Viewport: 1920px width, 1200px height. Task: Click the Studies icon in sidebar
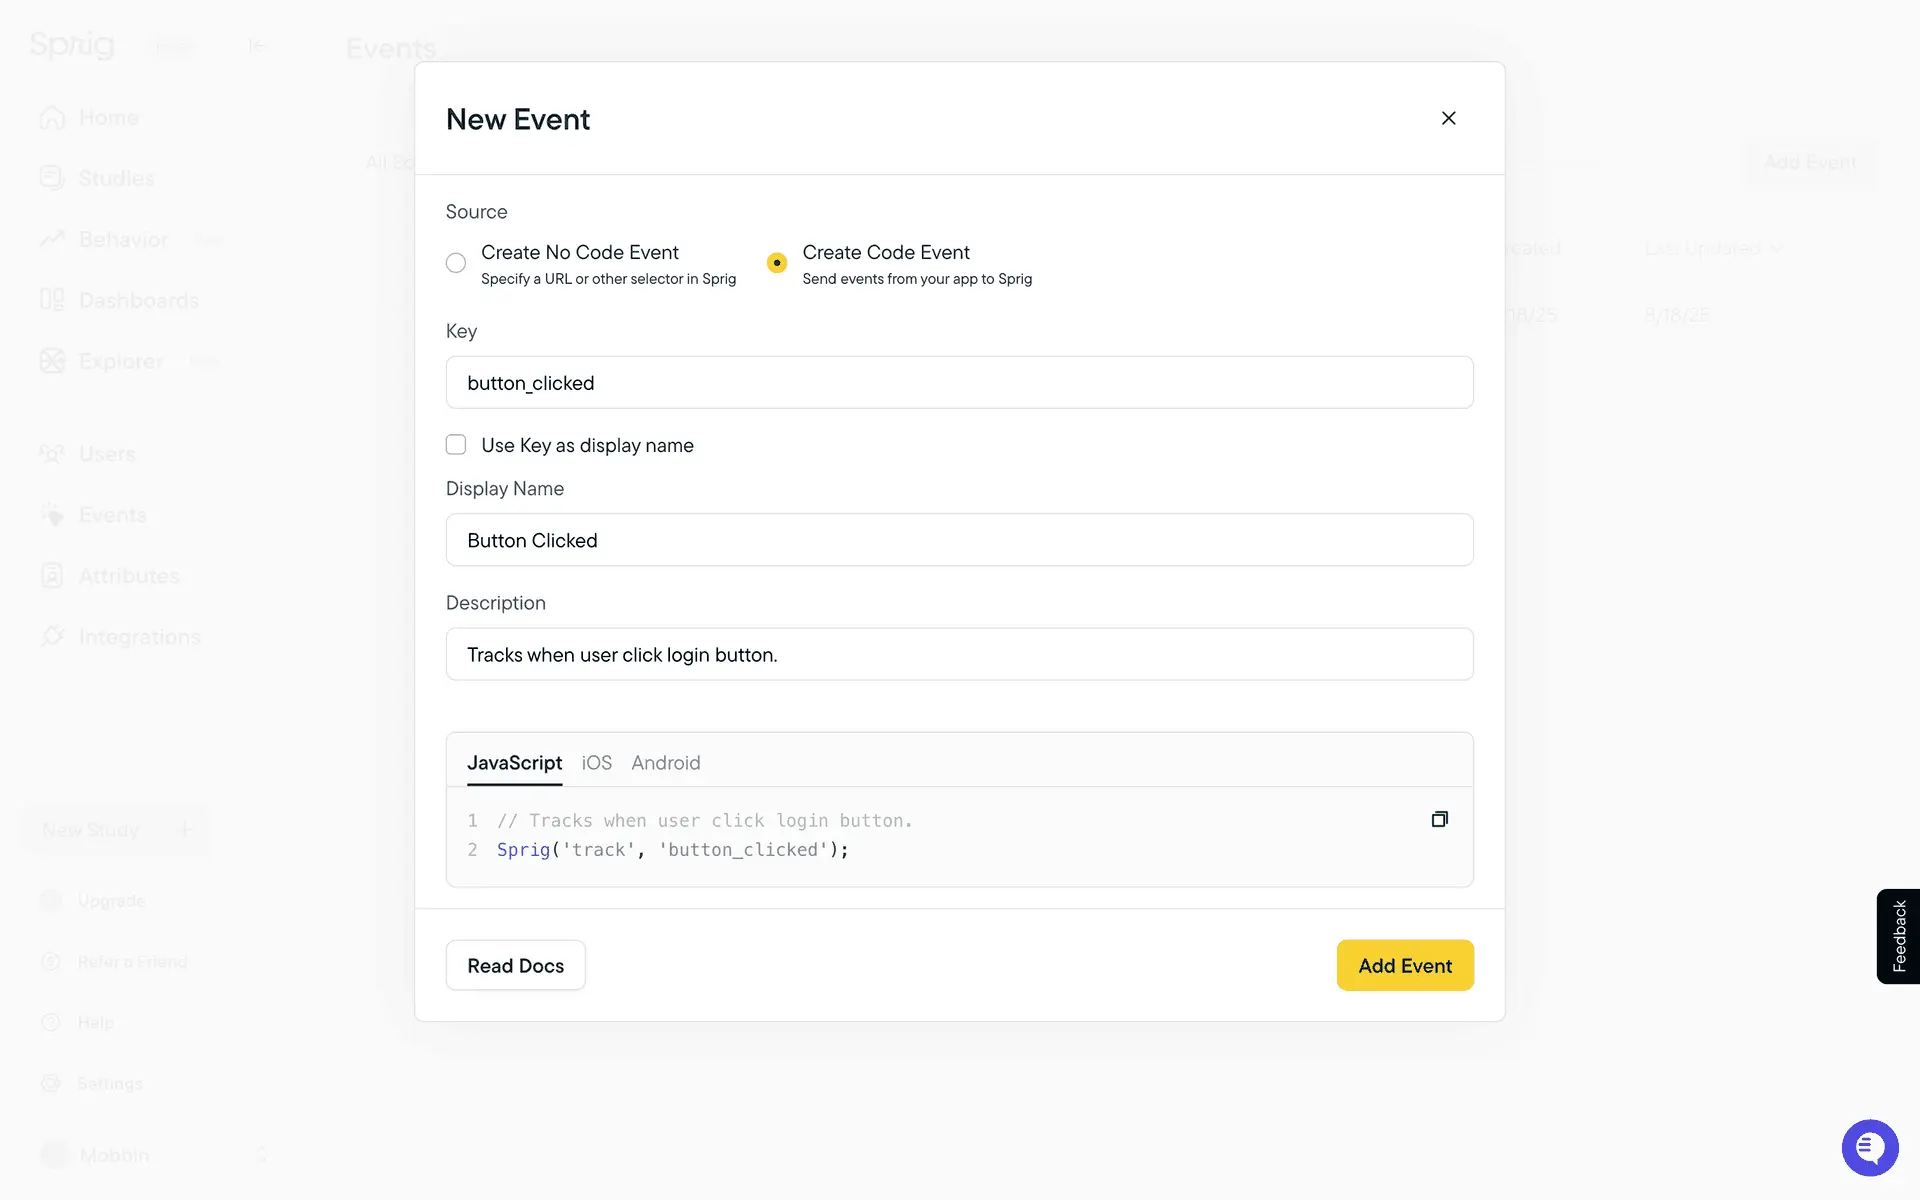click(52, 178)
